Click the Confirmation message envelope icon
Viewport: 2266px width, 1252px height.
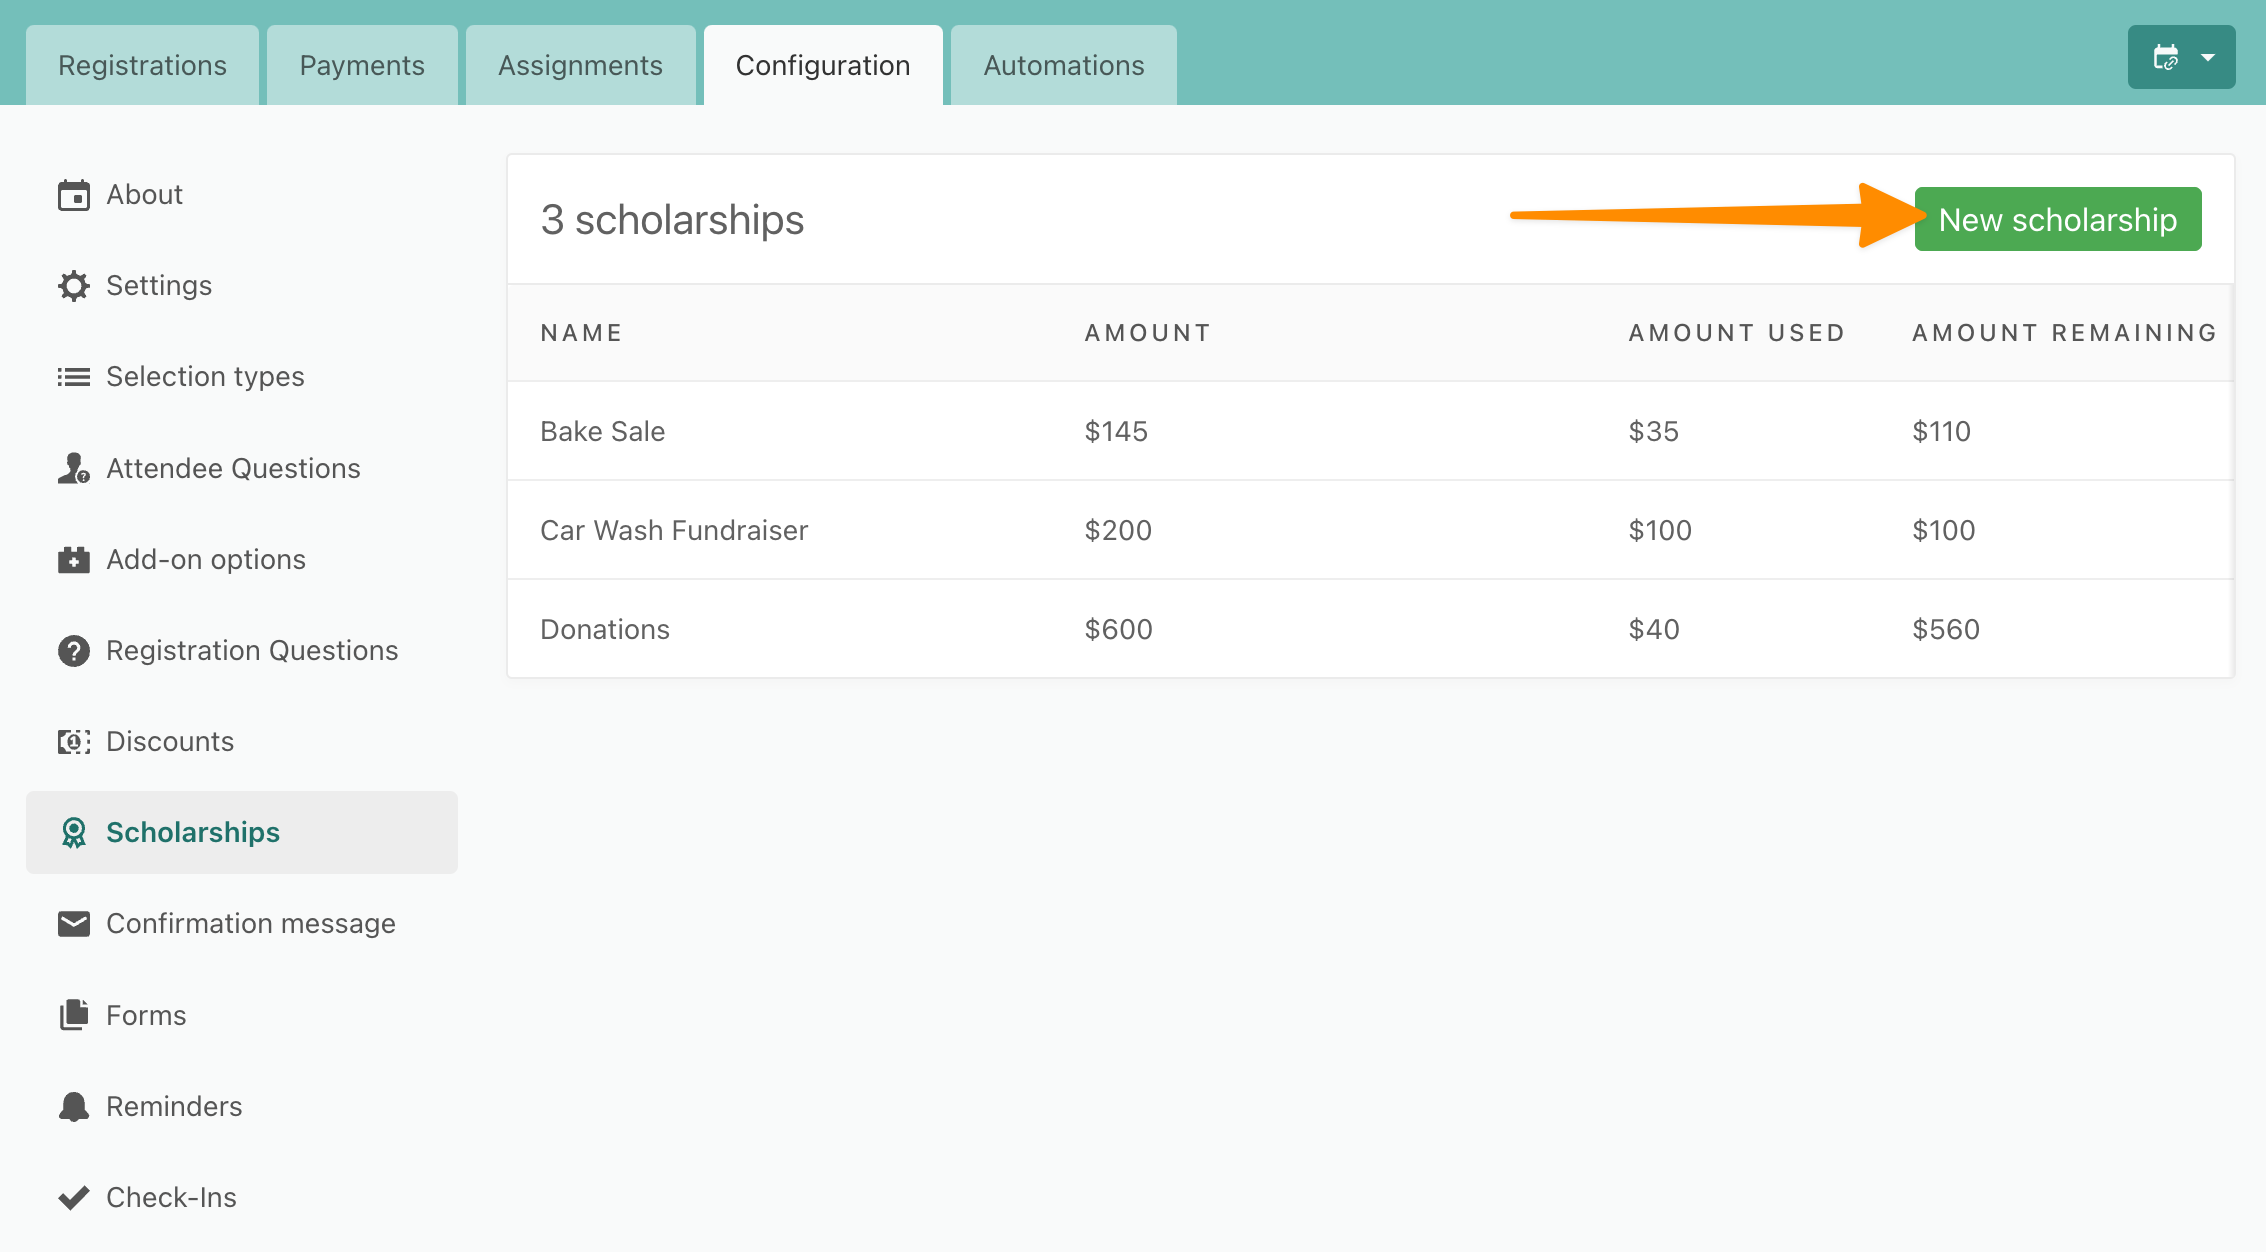pos(74,924)
